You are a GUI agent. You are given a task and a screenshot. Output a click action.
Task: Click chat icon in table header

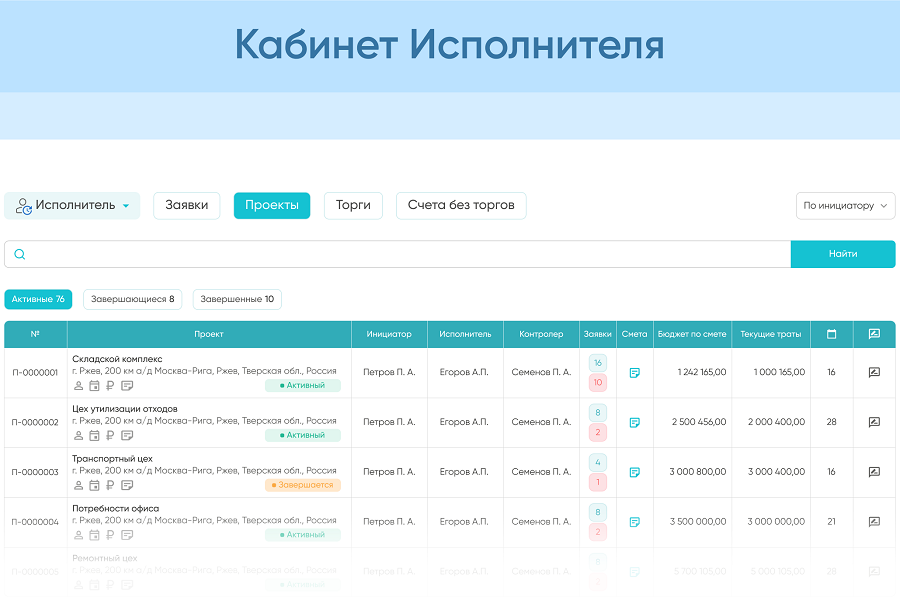pyautogui.click(x=874, y=334)
